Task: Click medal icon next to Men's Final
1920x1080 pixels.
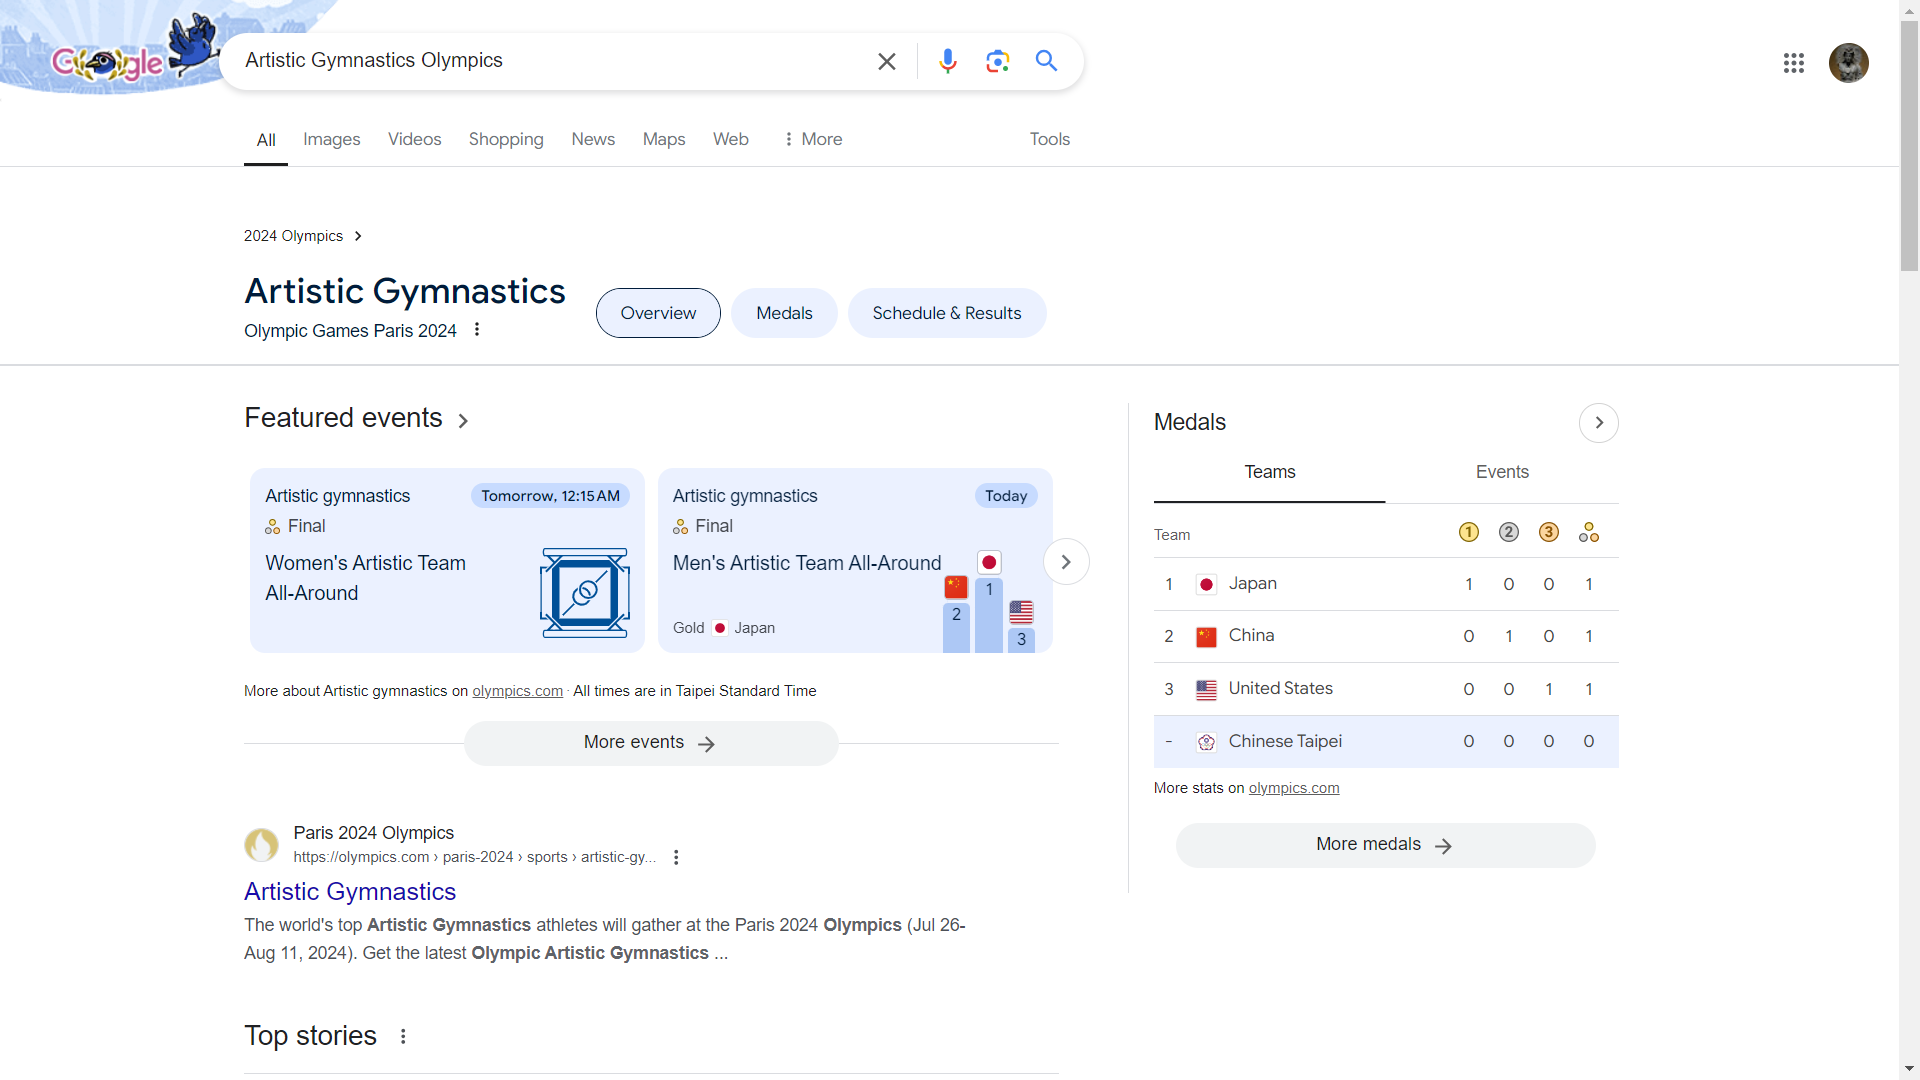Action: point(680,526)
